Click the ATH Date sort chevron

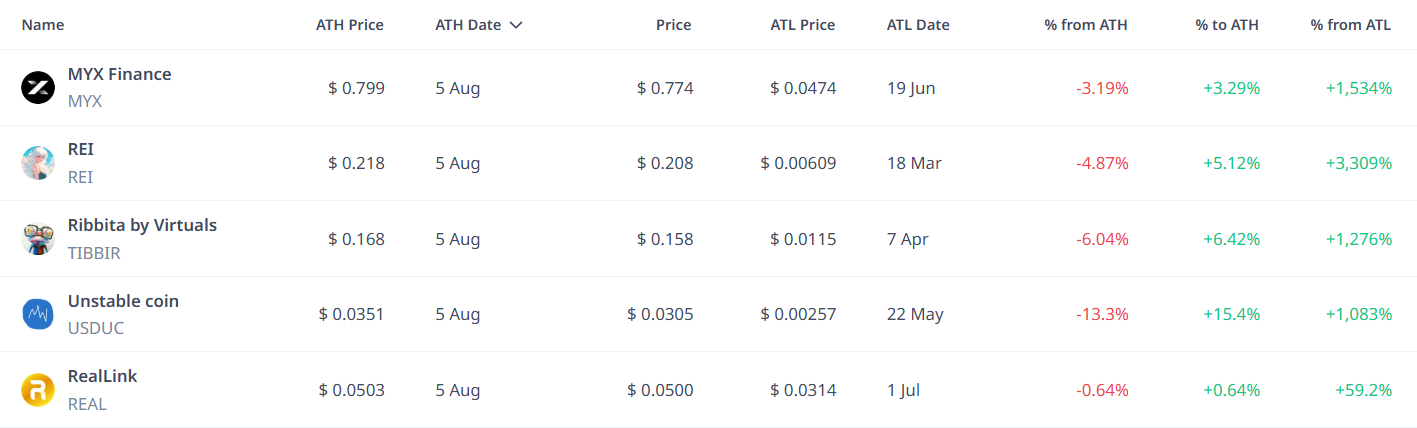pyautogui.click(x=516, y=25)
